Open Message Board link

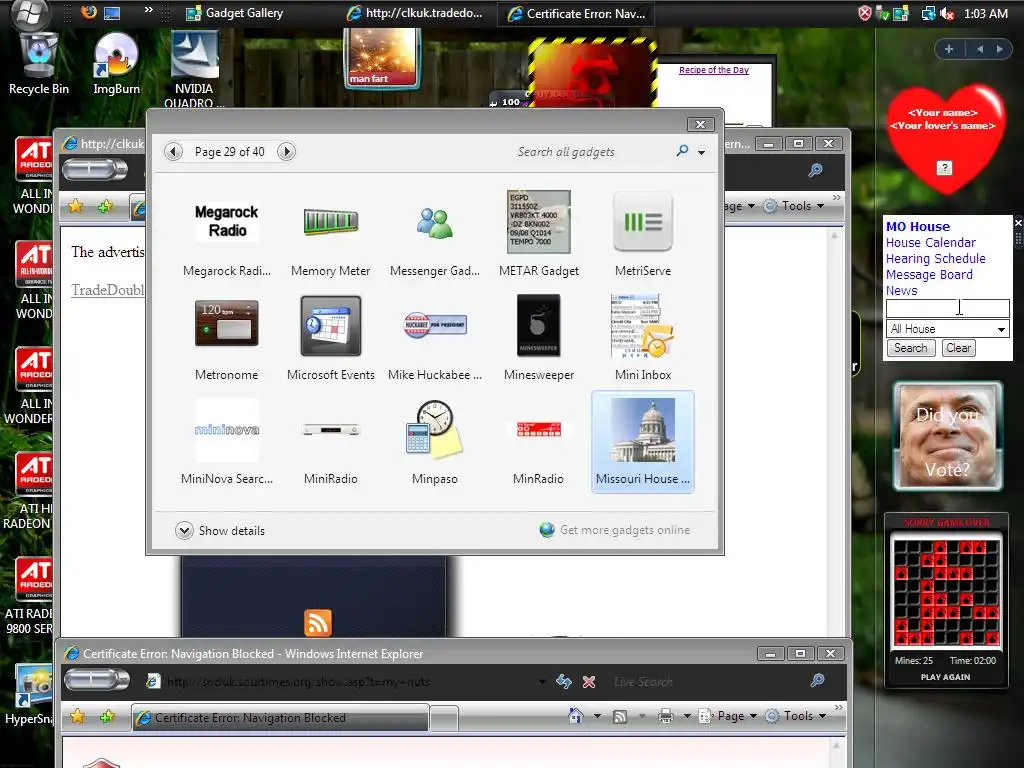tap(929, 274)
